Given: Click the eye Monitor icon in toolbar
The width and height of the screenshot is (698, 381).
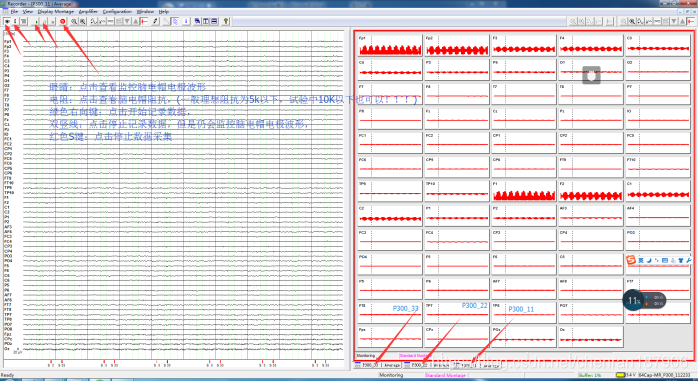Looking at the screenshot, I should click(x=7, y=21).
